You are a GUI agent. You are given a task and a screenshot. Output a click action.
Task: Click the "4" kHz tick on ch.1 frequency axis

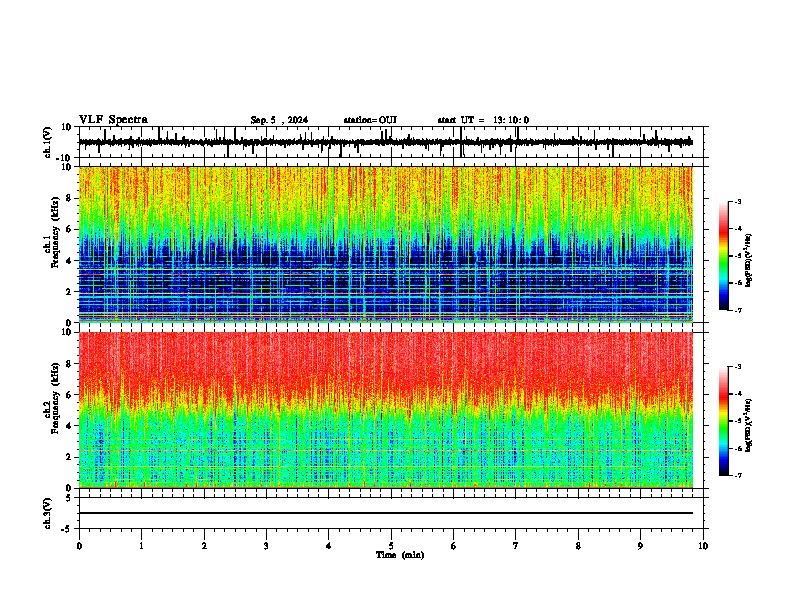click(69, 261)
